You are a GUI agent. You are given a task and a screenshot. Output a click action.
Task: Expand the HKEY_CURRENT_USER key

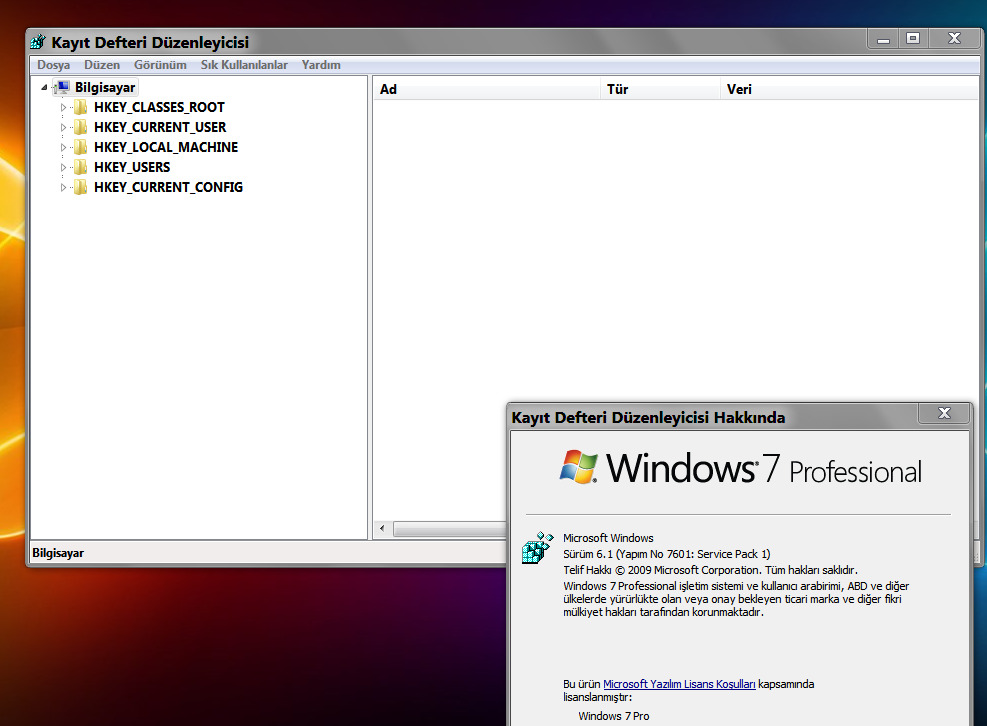(x=63, y=128)
